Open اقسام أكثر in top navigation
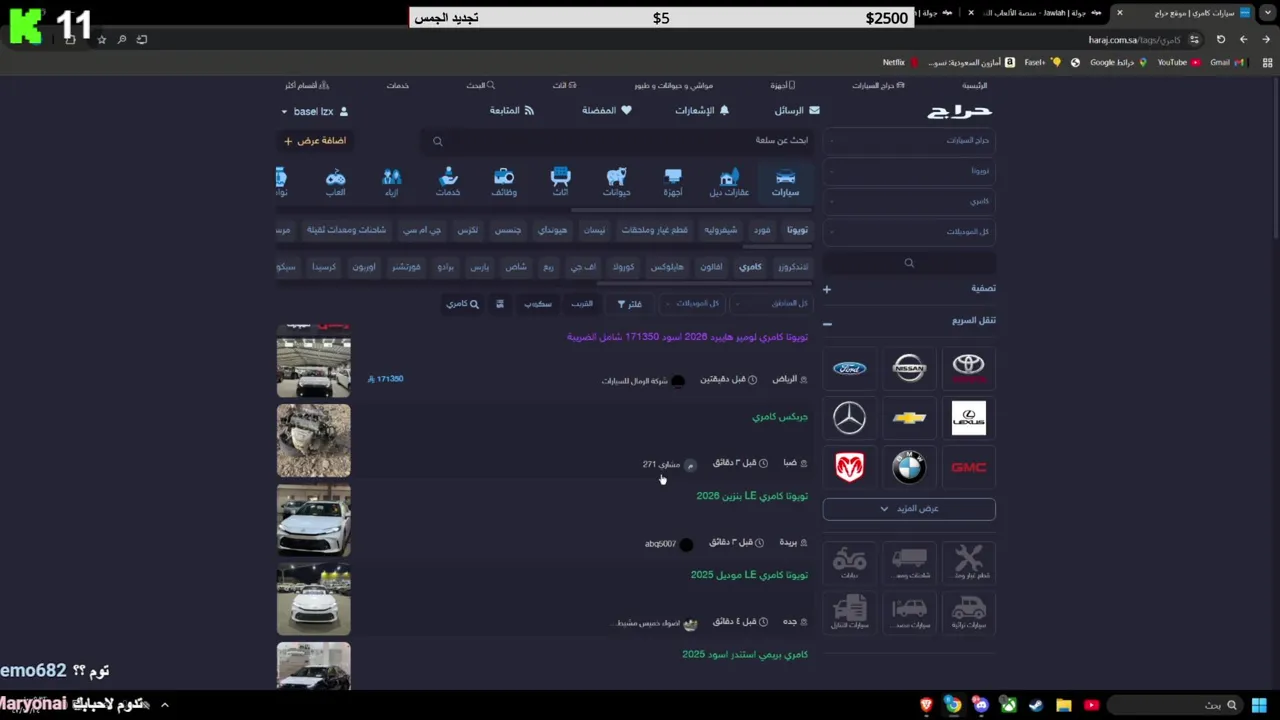Image resolution: width=1280 pixels, height=720 pixels. coord(307,85)
